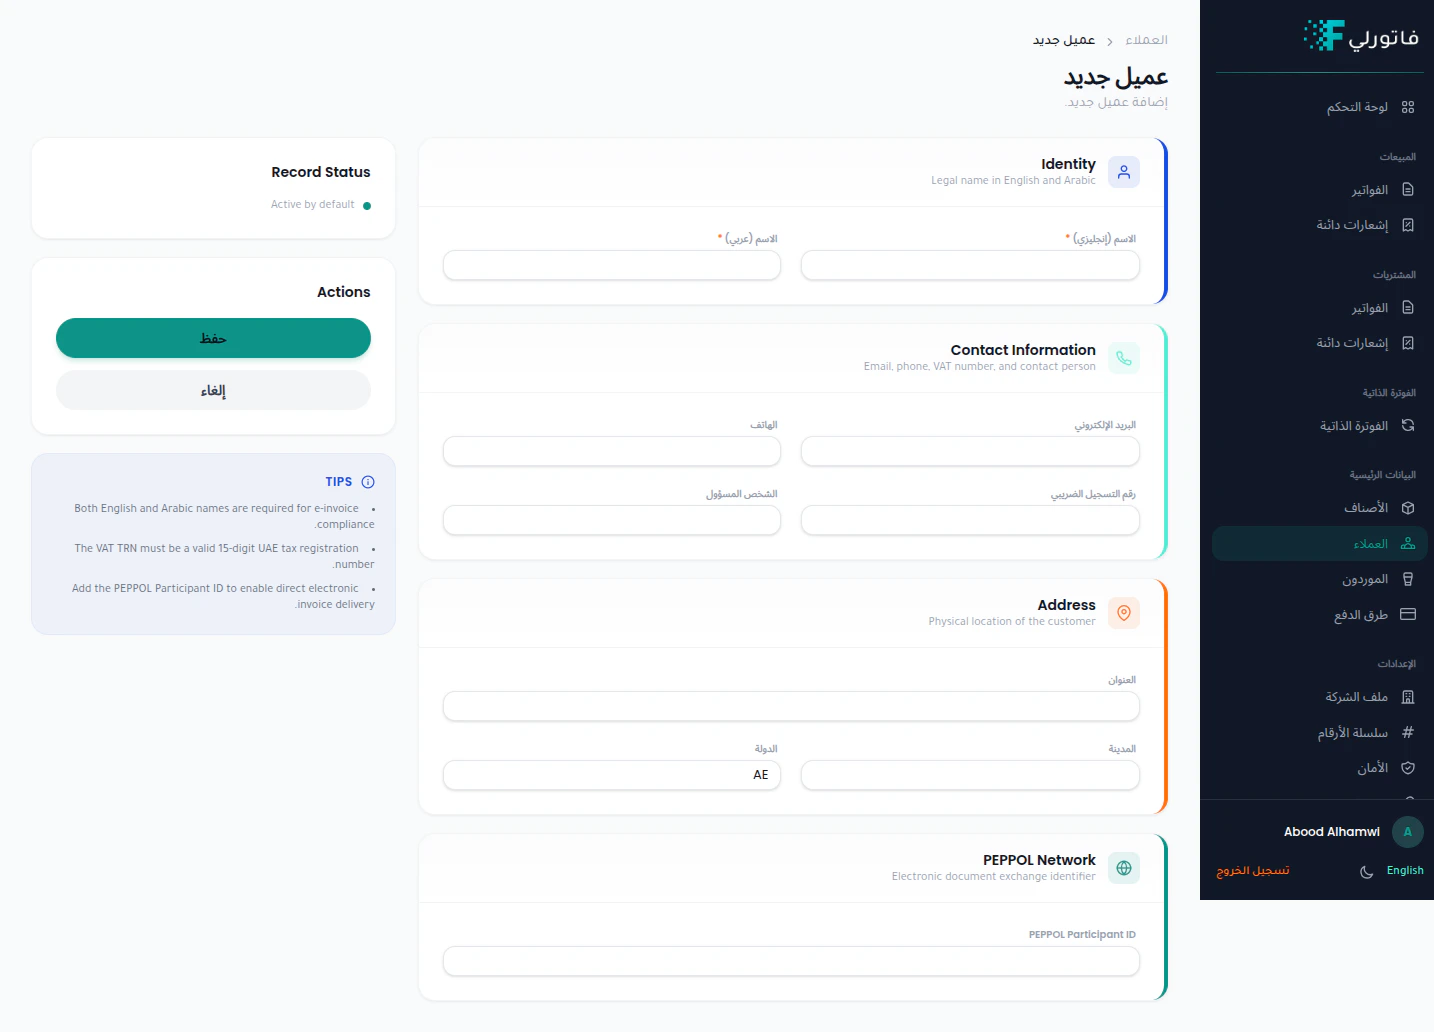The image size is (1434, 1032).
Task: Click purchases الفواتير document icon
Action: coord(1408,308)
